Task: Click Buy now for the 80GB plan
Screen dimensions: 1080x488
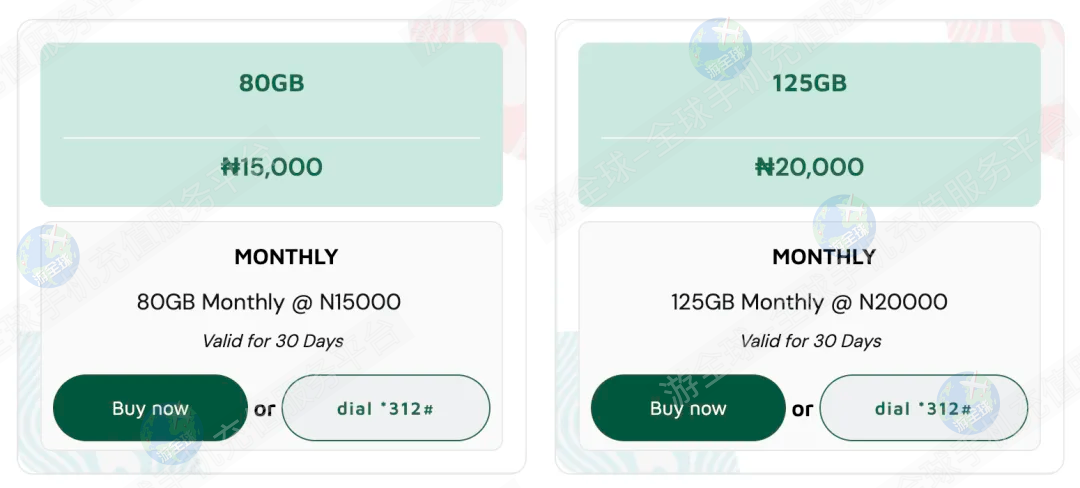Action: tap(150, 408)
